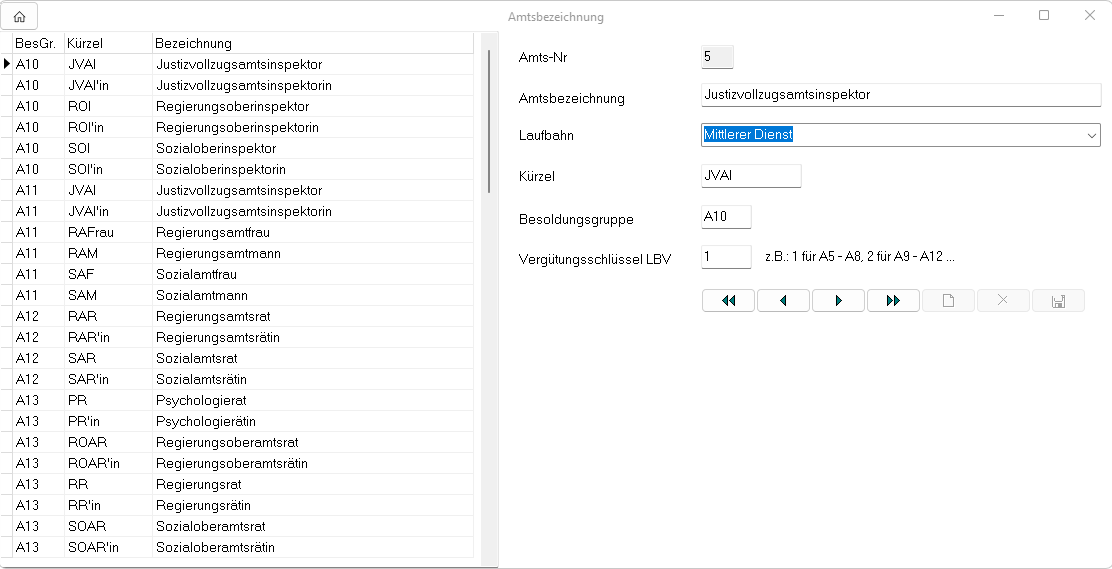Click the Vergütungsschlüssel LBV input field
This screenshot has height=569, width=1112.
tap(726, 257)
